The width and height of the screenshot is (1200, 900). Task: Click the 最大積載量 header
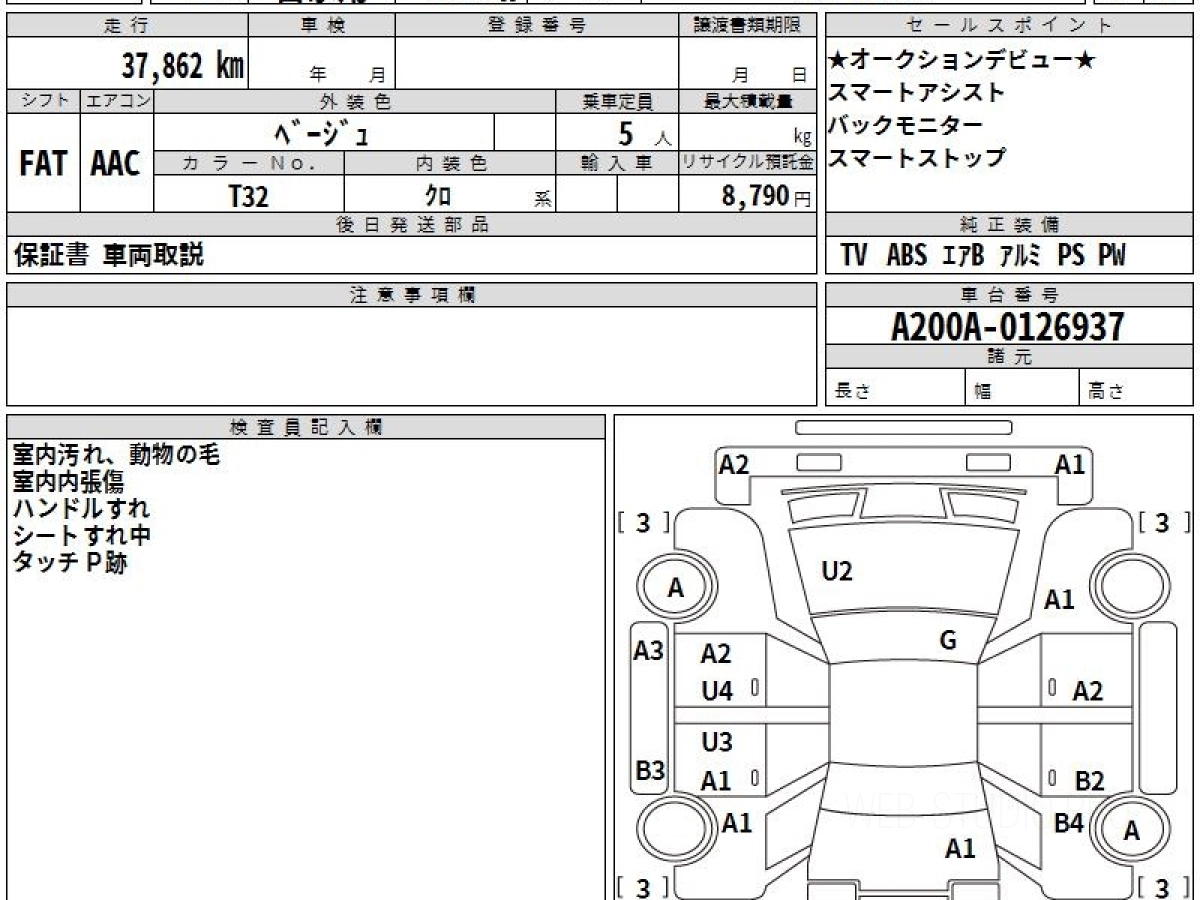(747, 101)
